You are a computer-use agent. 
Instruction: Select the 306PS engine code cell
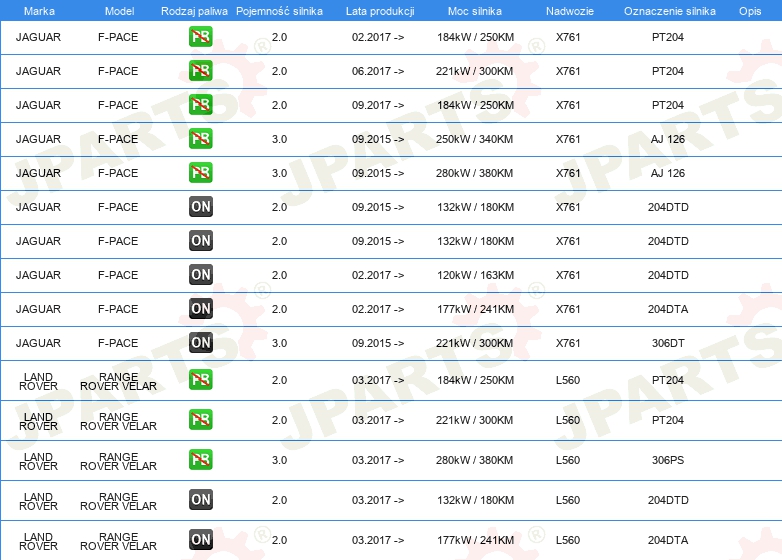pyautogui.click(x=668, y=460)
